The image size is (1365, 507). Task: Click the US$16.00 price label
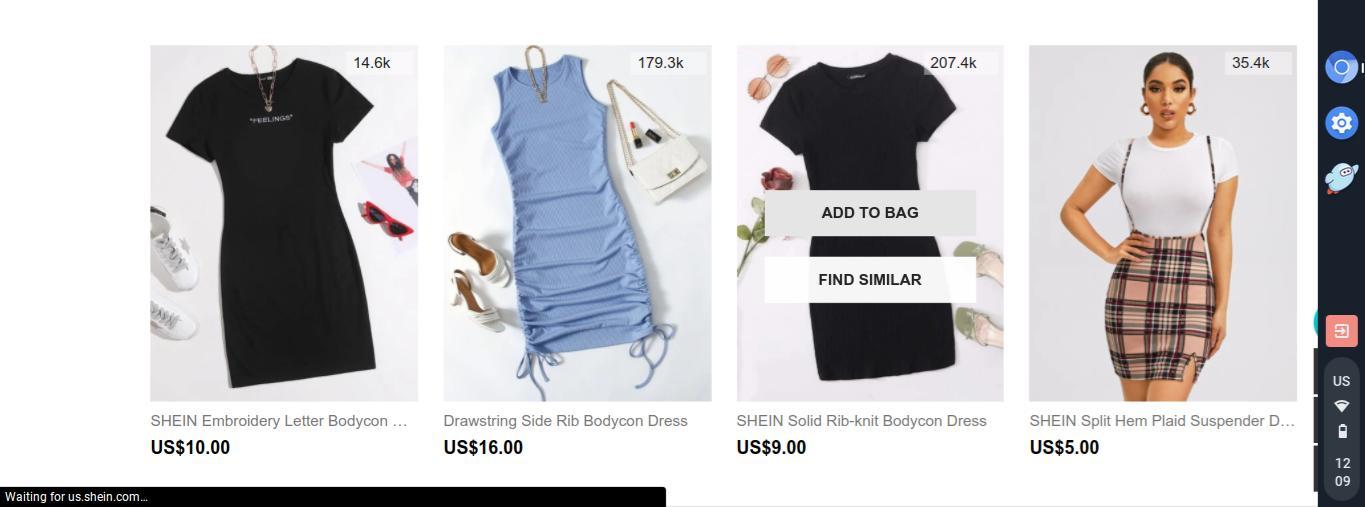483,448
